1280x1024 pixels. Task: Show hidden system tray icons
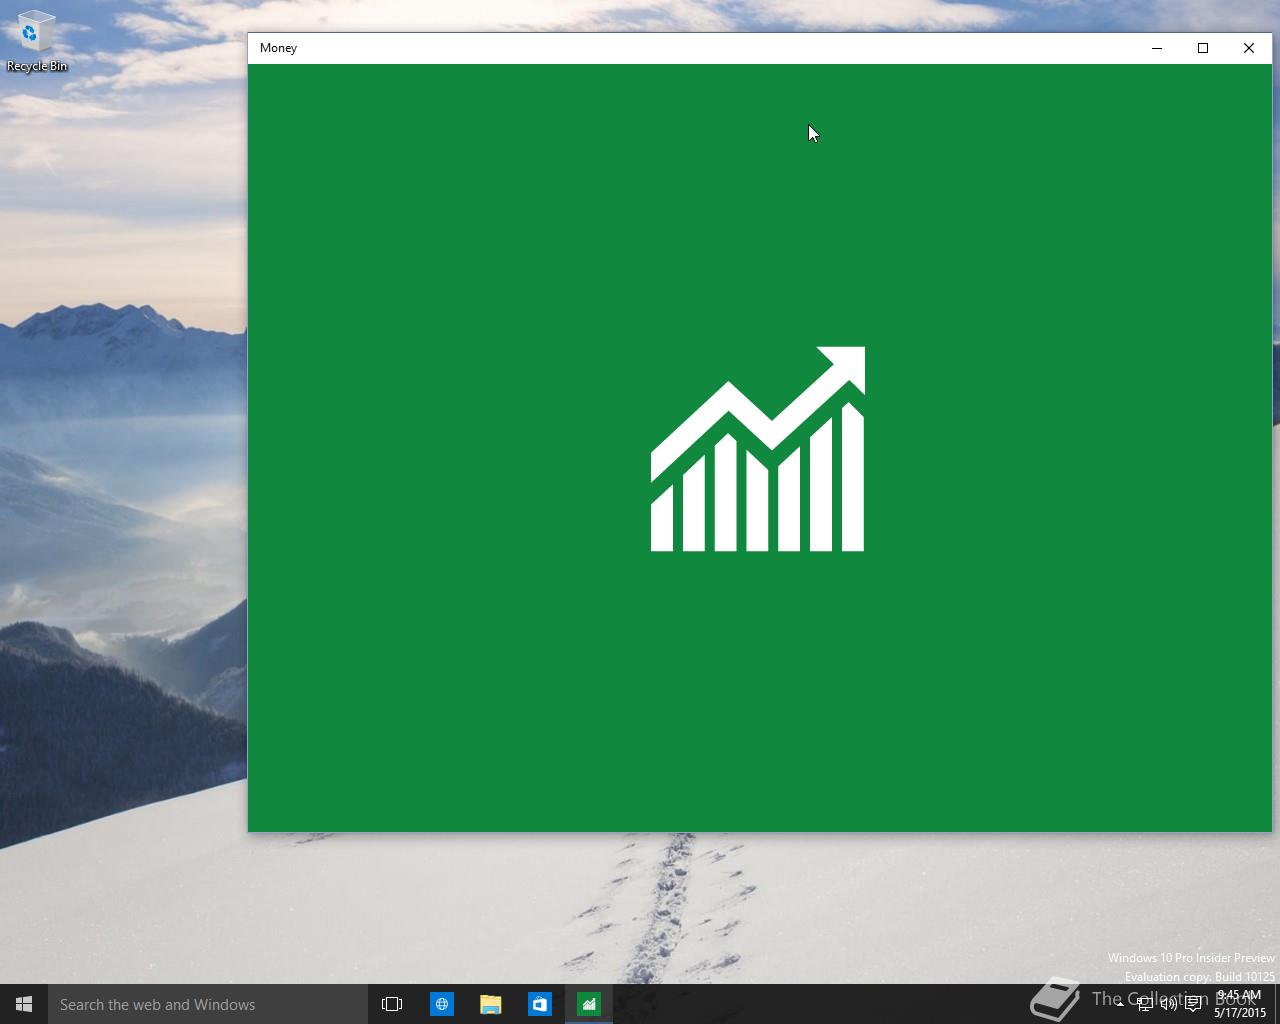click(x=1119, y=1005)
